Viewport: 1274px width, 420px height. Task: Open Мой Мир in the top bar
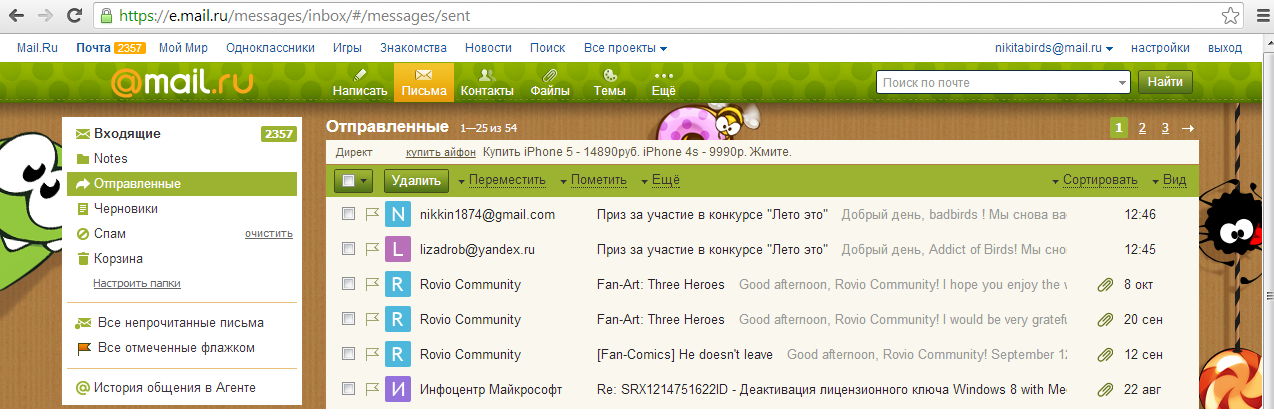point(183,47)
